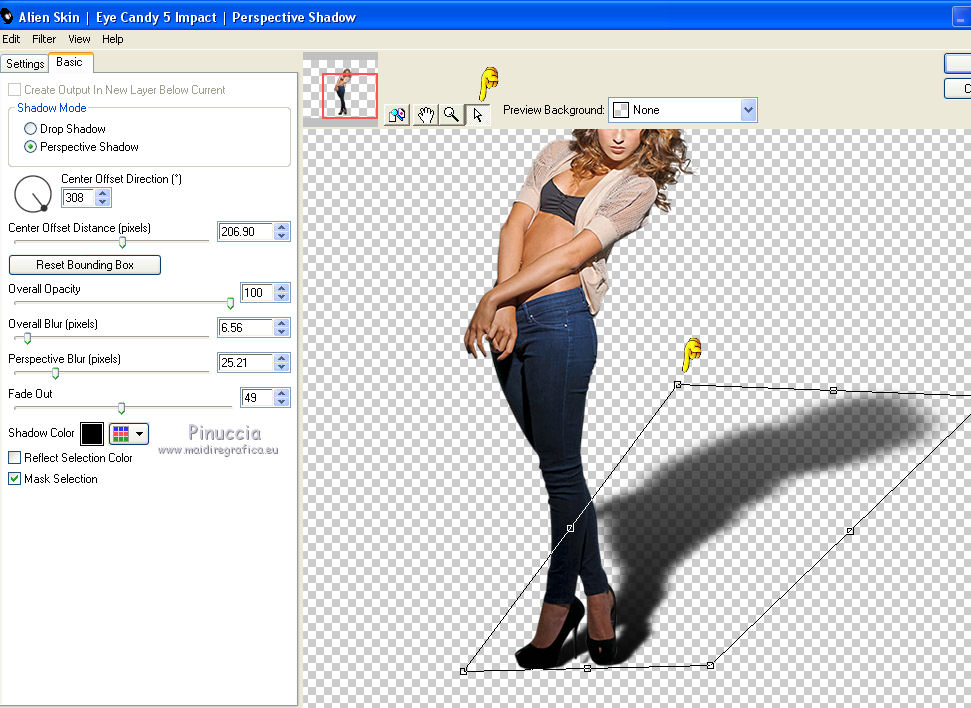Click Fade Out slider handle
Image resolution: width=971 pixels, height=708 pixels.
click(x=121, y=408)
